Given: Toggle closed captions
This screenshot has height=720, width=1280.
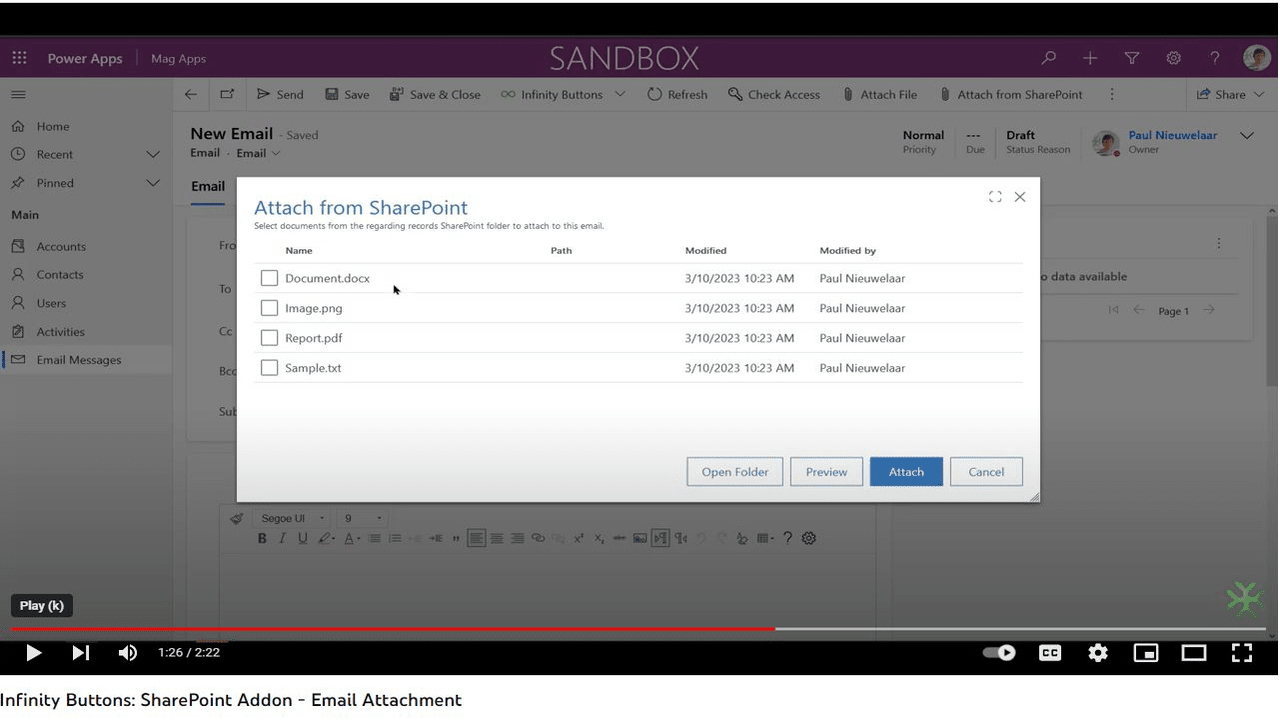Looking at the screenshot, I should point(1050,653).
